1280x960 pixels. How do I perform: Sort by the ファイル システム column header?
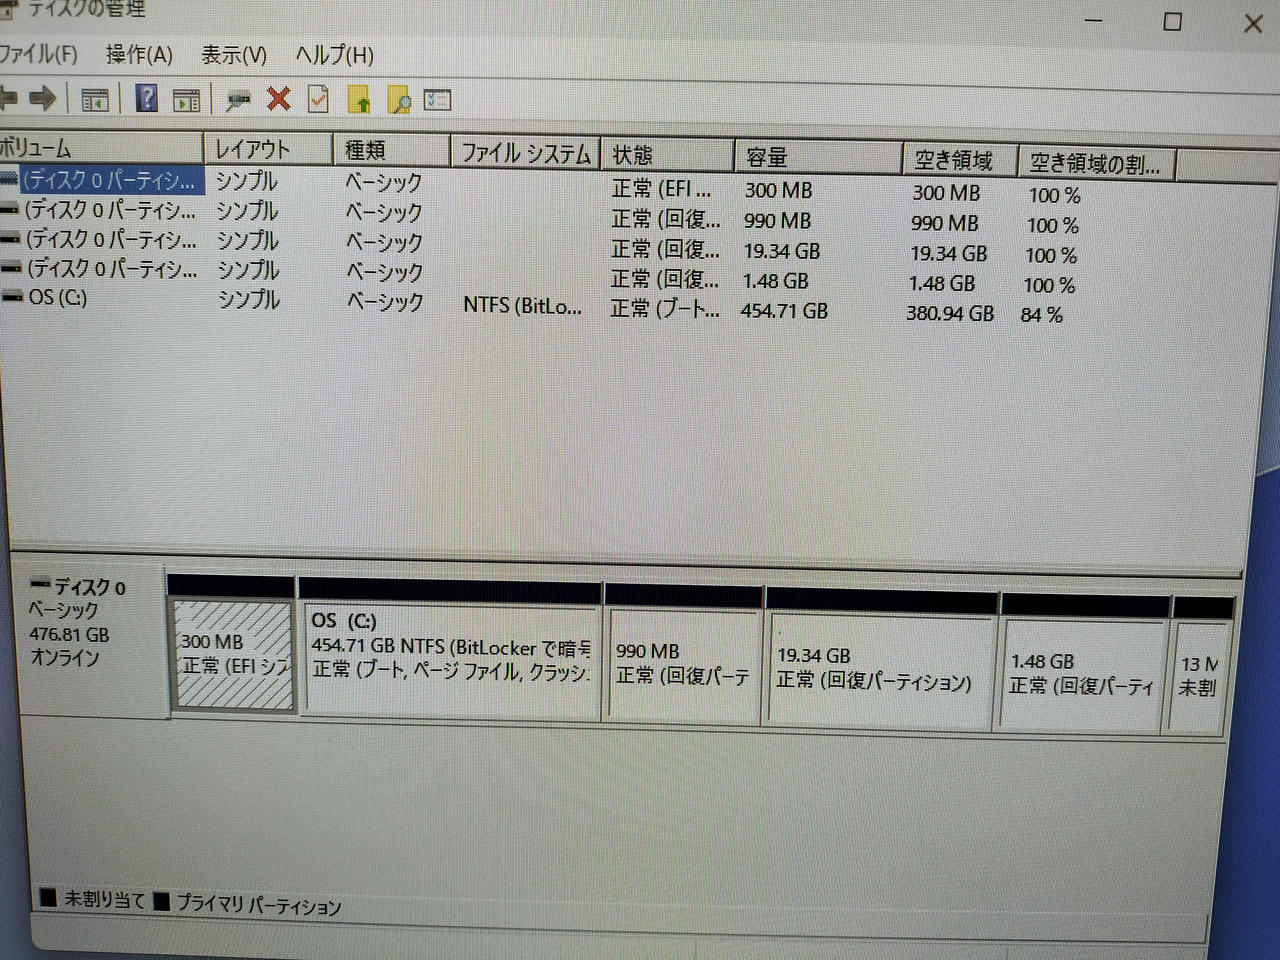[524, 153]
